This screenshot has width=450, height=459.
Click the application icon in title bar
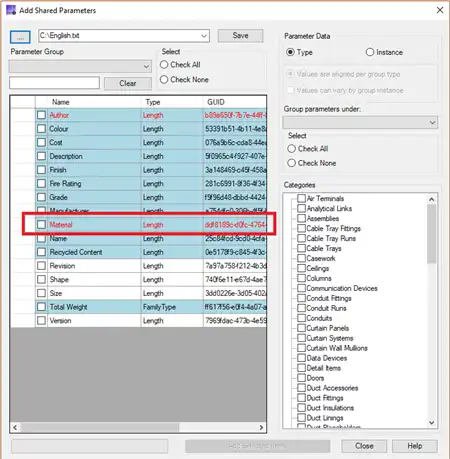click(x=11, y=10)
